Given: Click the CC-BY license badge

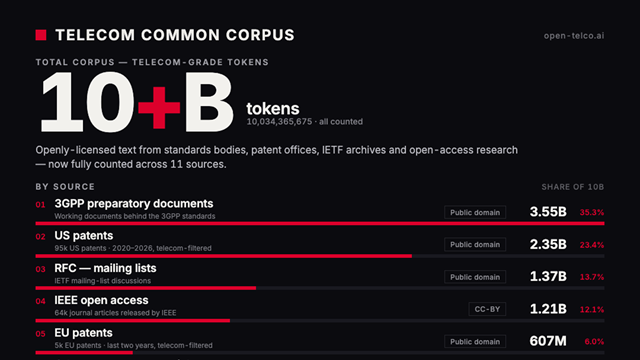Looking at the screenshot, I should click(487, 309).
